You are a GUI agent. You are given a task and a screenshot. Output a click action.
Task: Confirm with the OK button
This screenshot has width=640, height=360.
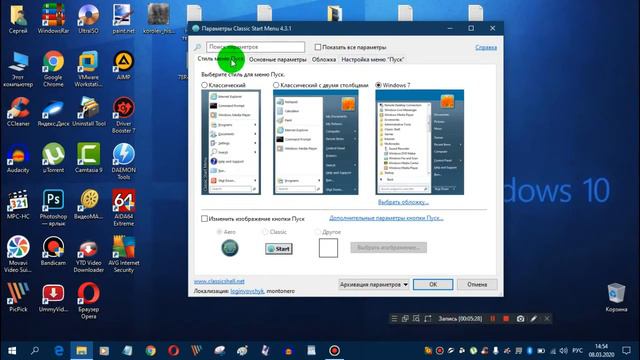[433, 284]
